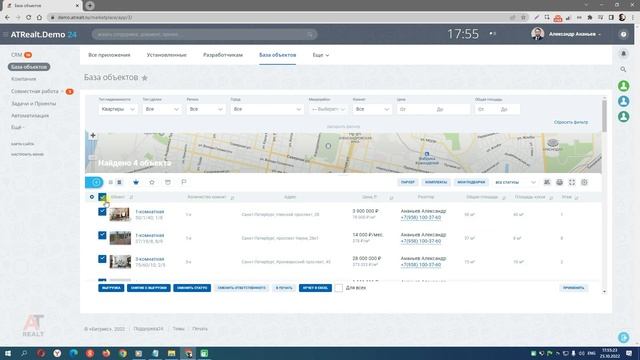
Task: Open Автоматизация in the left menu
Action: [30, 116]
